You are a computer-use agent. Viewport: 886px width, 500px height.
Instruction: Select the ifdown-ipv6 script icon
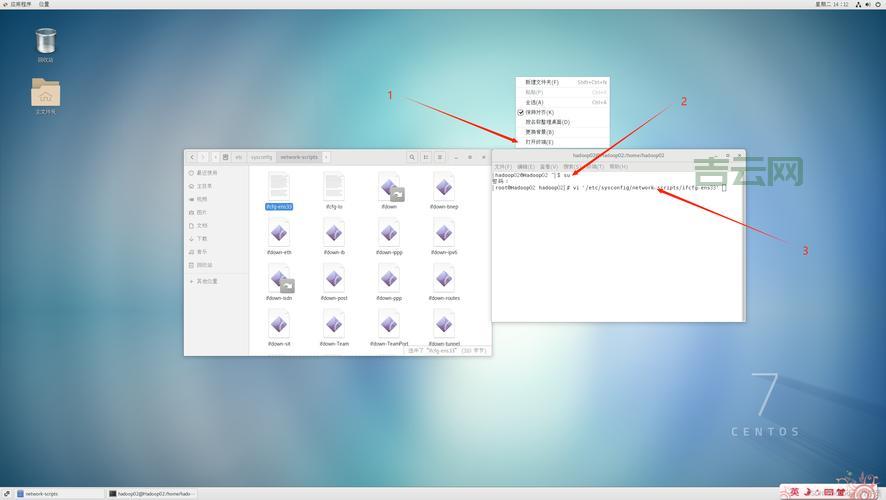(x=444, y=233)
